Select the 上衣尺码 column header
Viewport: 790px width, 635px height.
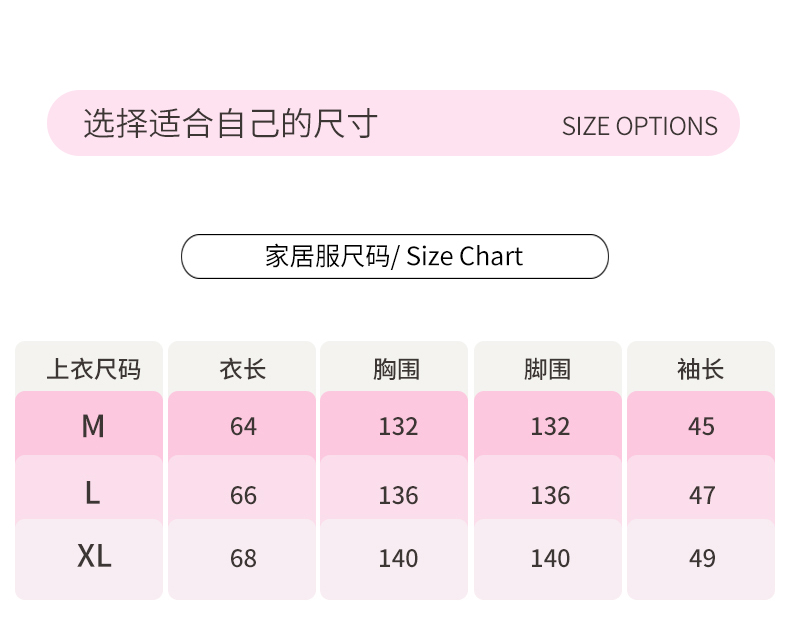(93, 369)
